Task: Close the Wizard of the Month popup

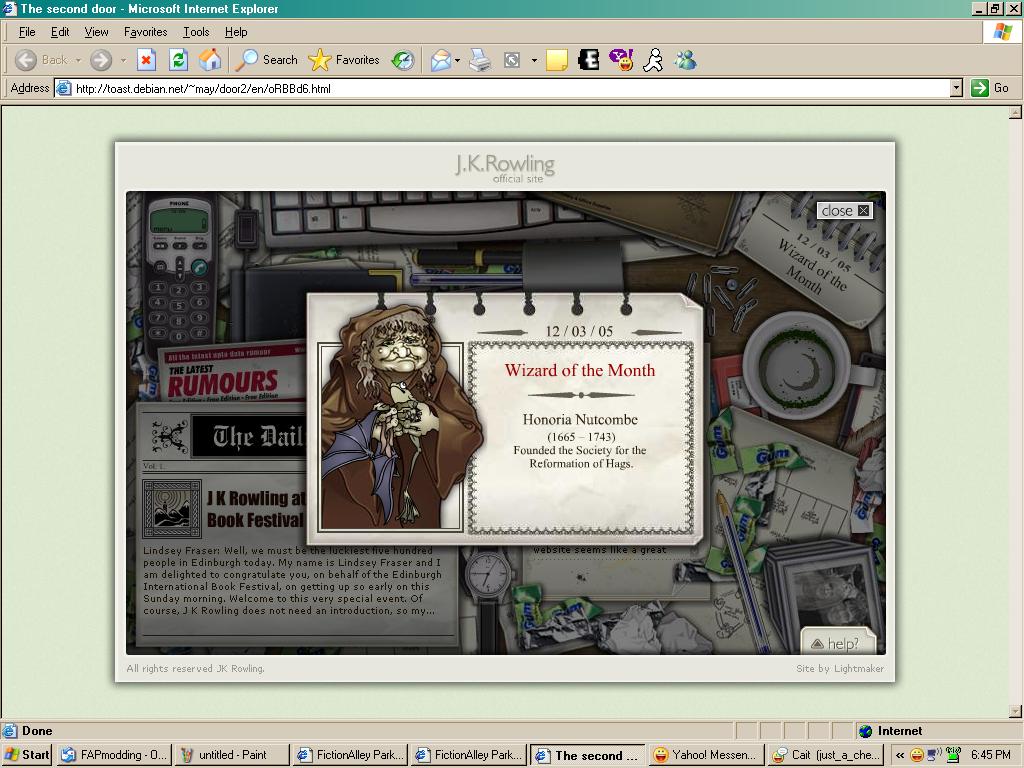Action: tap(845, 210)
